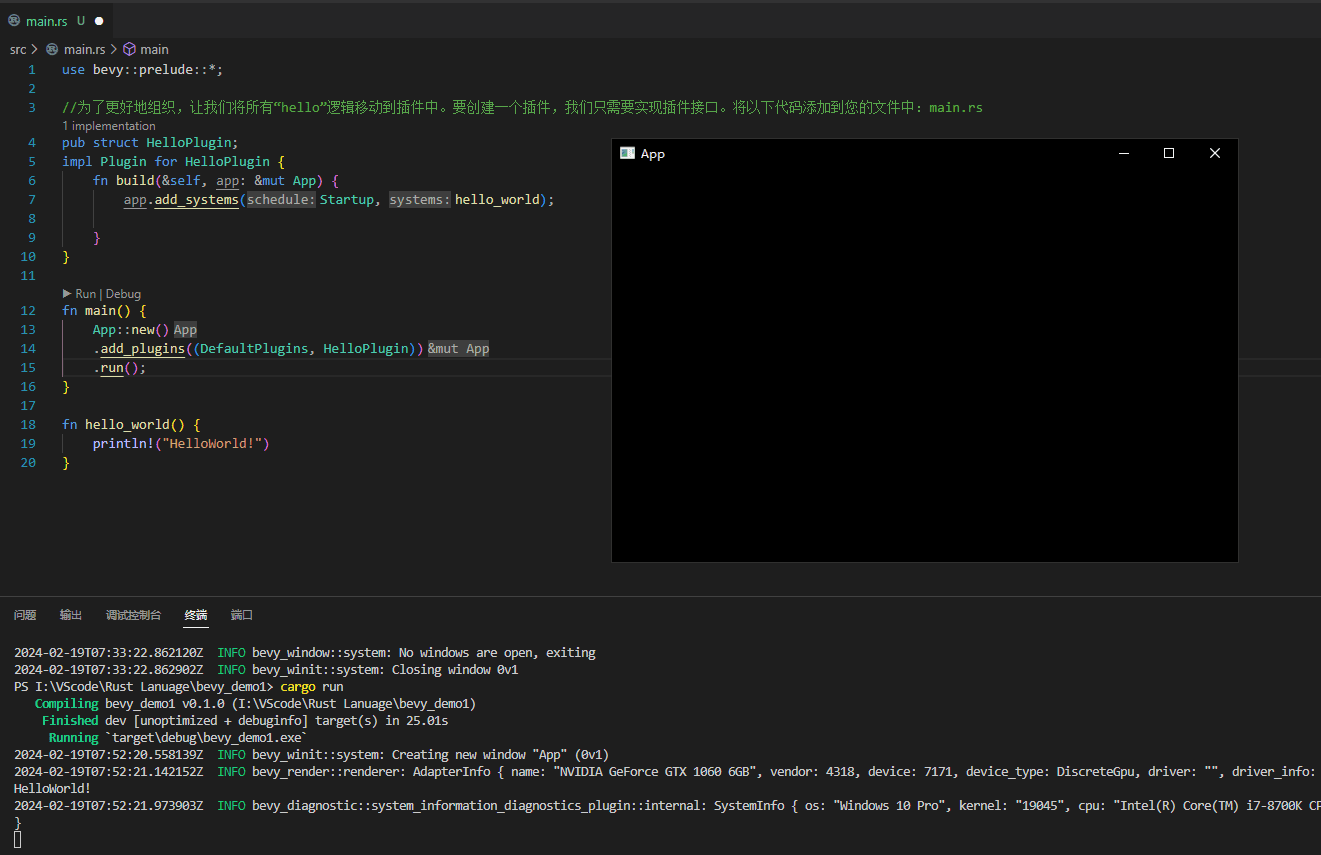Open the src folder breadcrumb dropdown
The height and width of the screenshot is (855, 1321).
click(x=18, y=49)
